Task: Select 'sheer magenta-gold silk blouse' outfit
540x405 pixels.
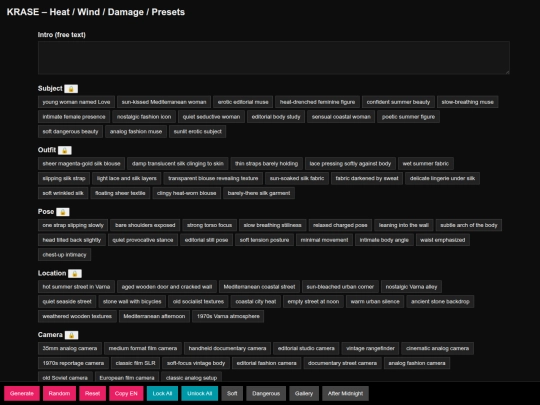Action: (81, 164)
